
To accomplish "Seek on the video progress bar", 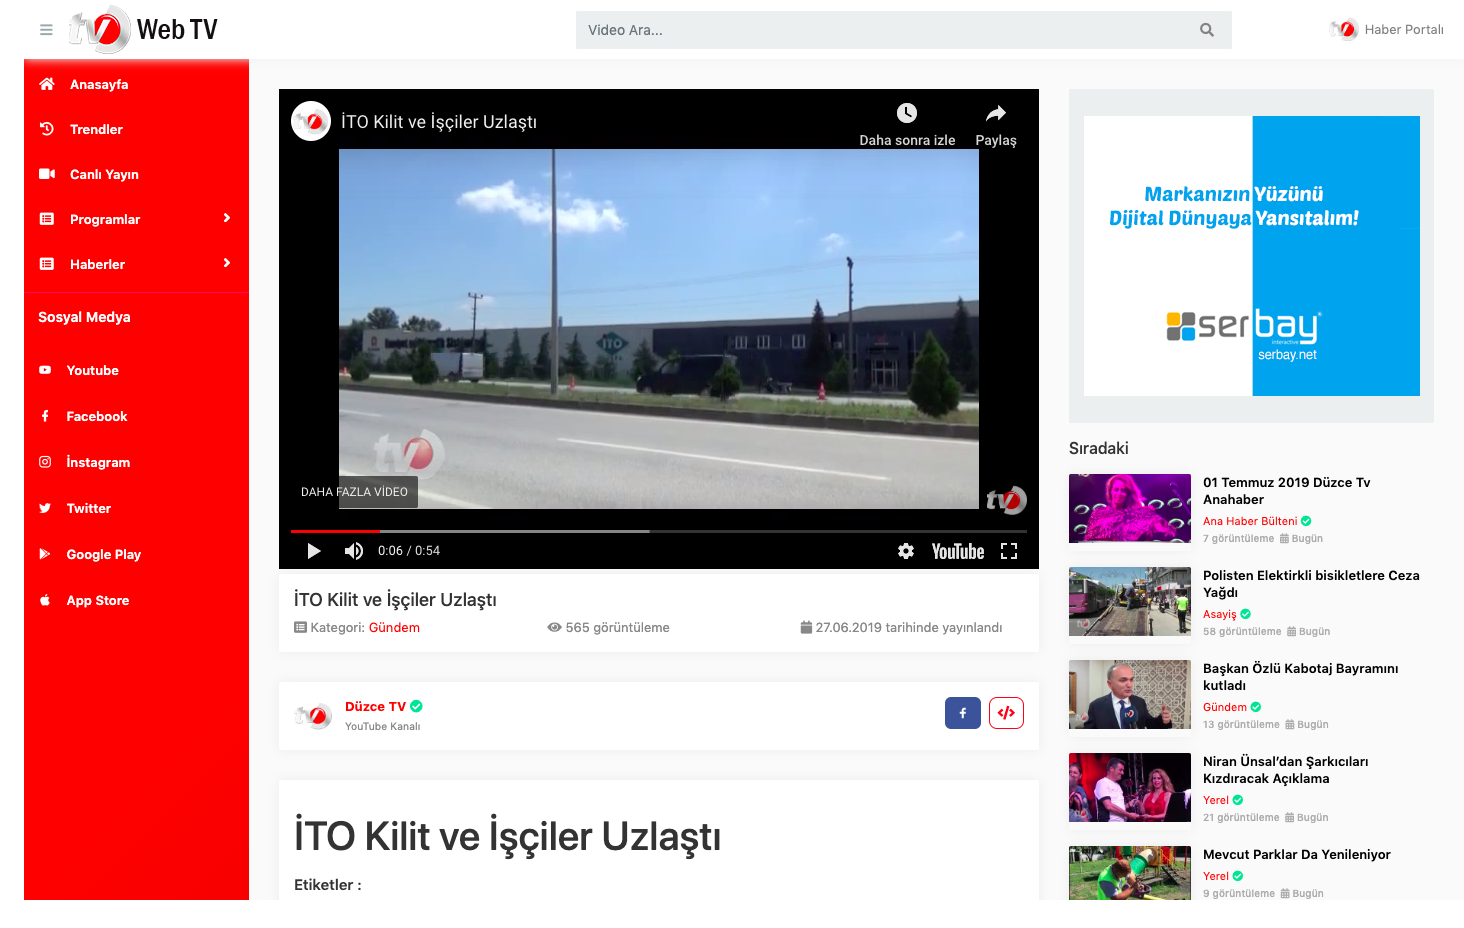I will 659,531.
